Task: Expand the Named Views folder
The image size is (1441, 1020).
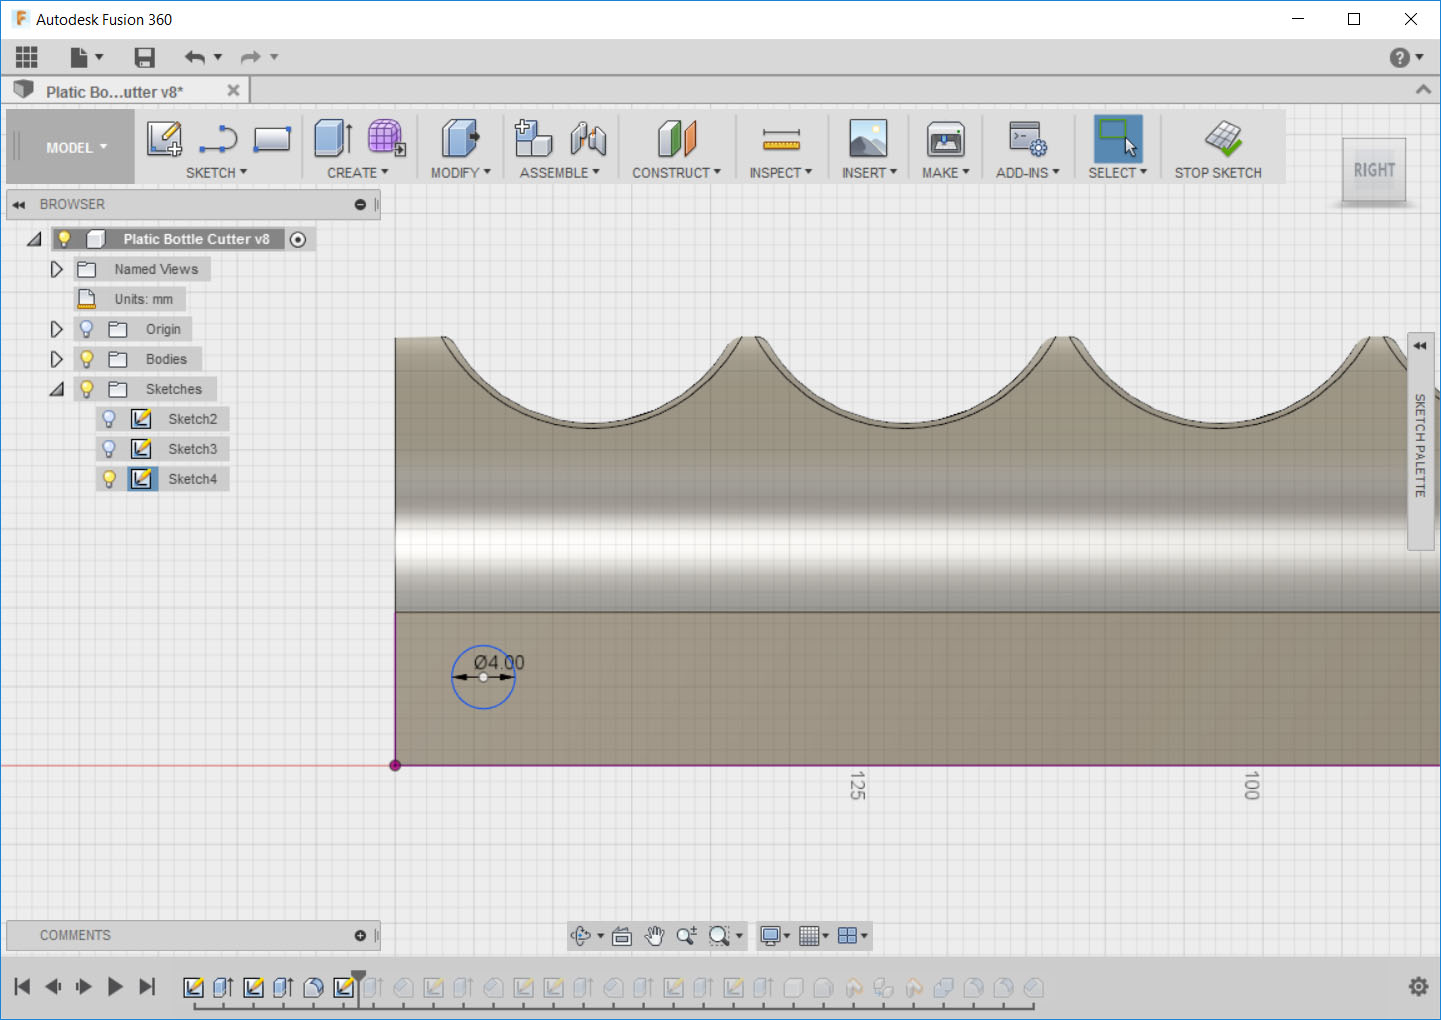Action: click(56, 268)
